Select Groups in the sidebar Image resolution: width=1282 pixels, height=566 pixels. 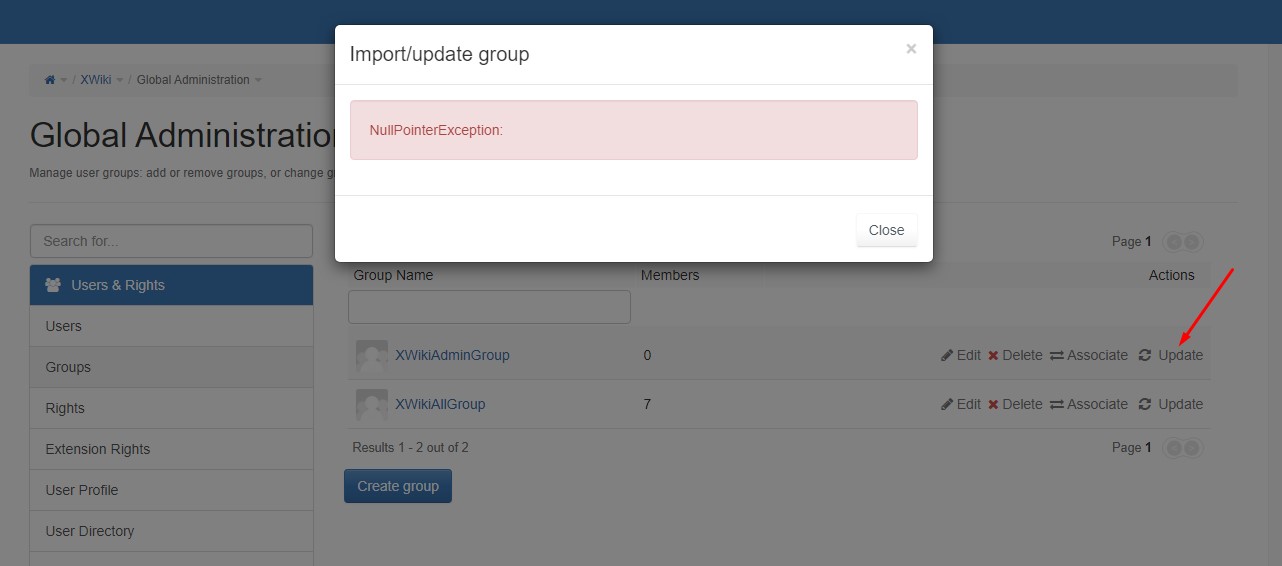point(171,367)
